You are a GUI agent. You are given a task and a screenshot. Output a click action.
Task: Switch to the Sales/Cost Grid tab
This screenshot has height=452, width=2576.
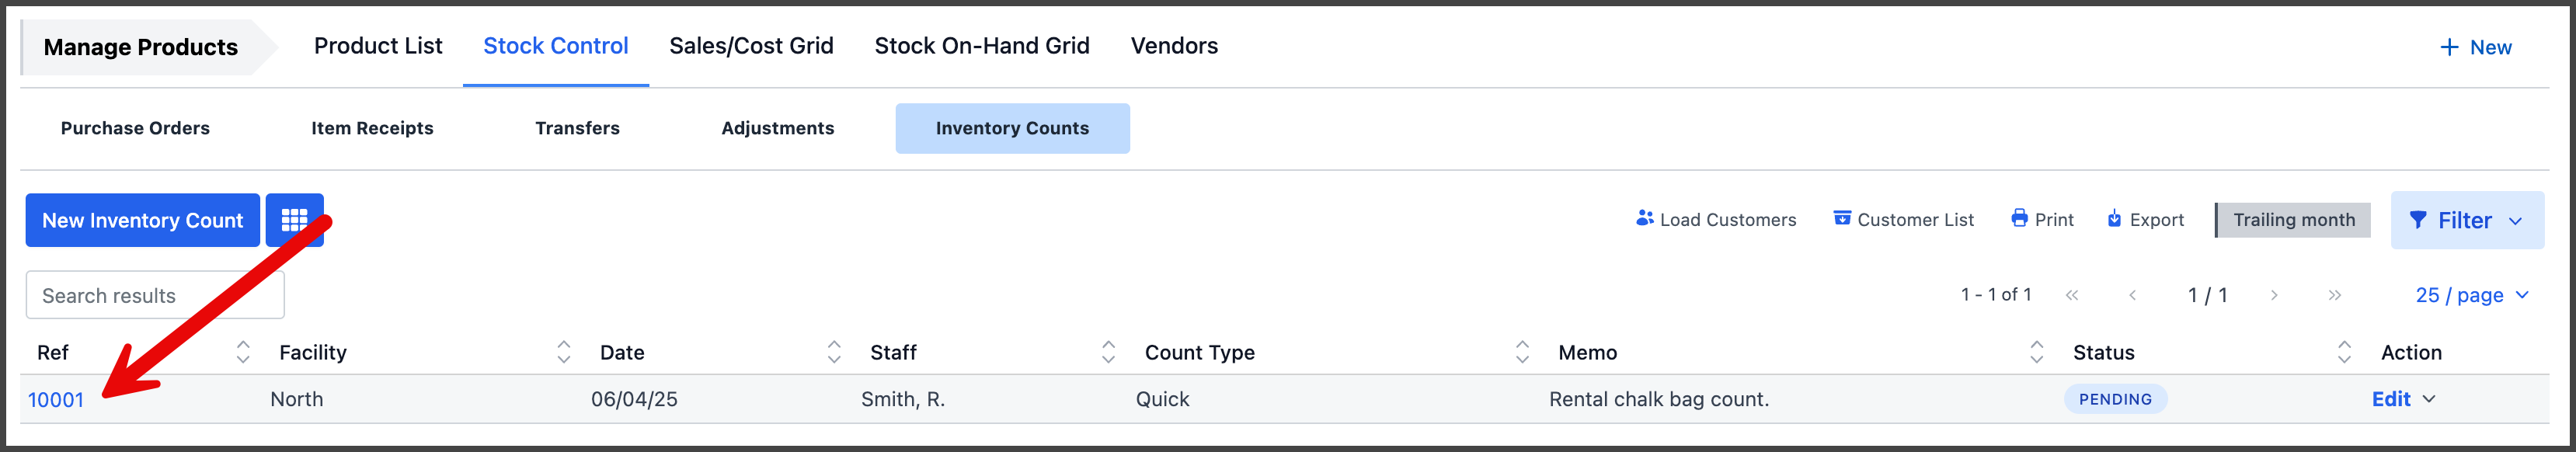(x=751, y=46)
